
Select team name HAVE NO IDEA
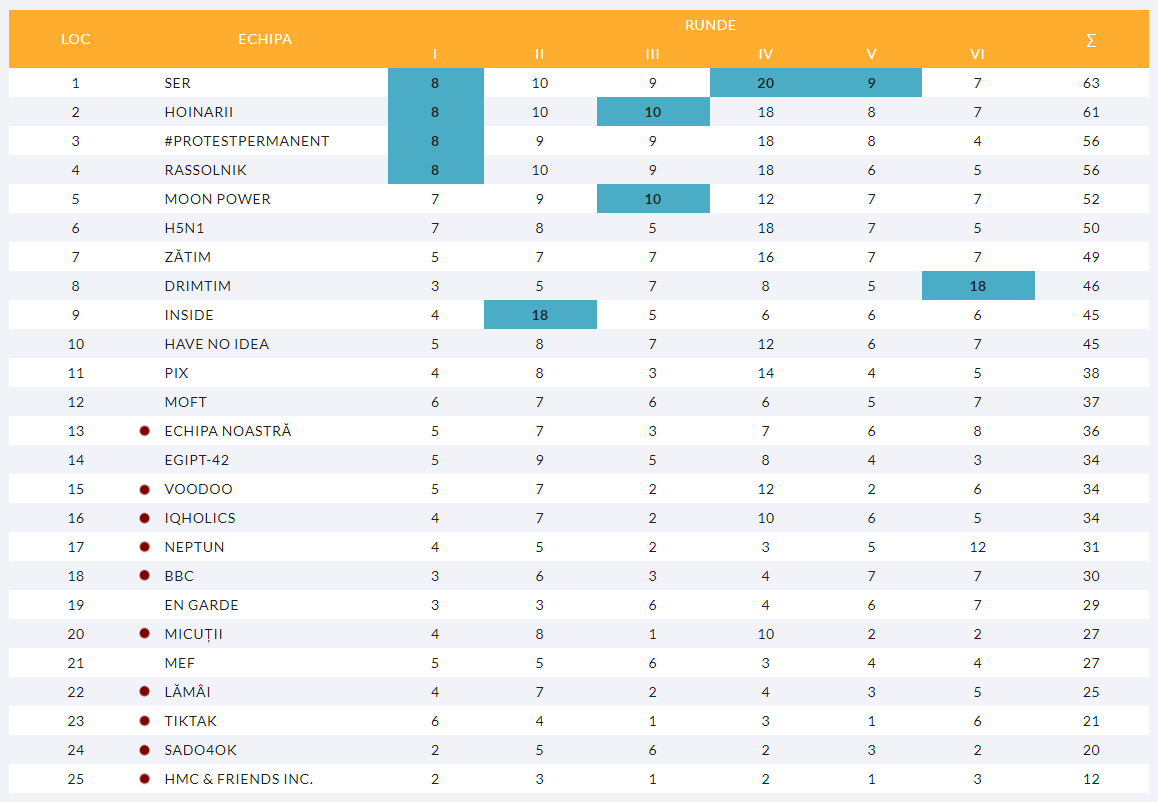click(216, 344)
